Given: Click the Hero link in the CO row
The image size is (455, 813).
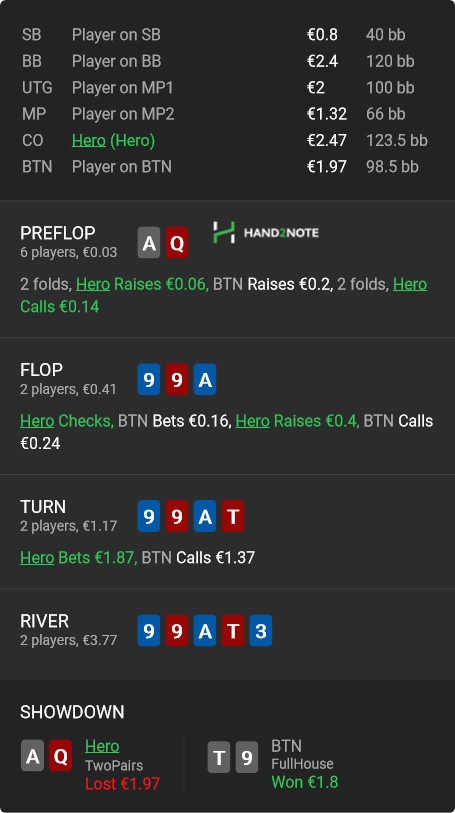Looking at the screenshot, I should (89, 141).
